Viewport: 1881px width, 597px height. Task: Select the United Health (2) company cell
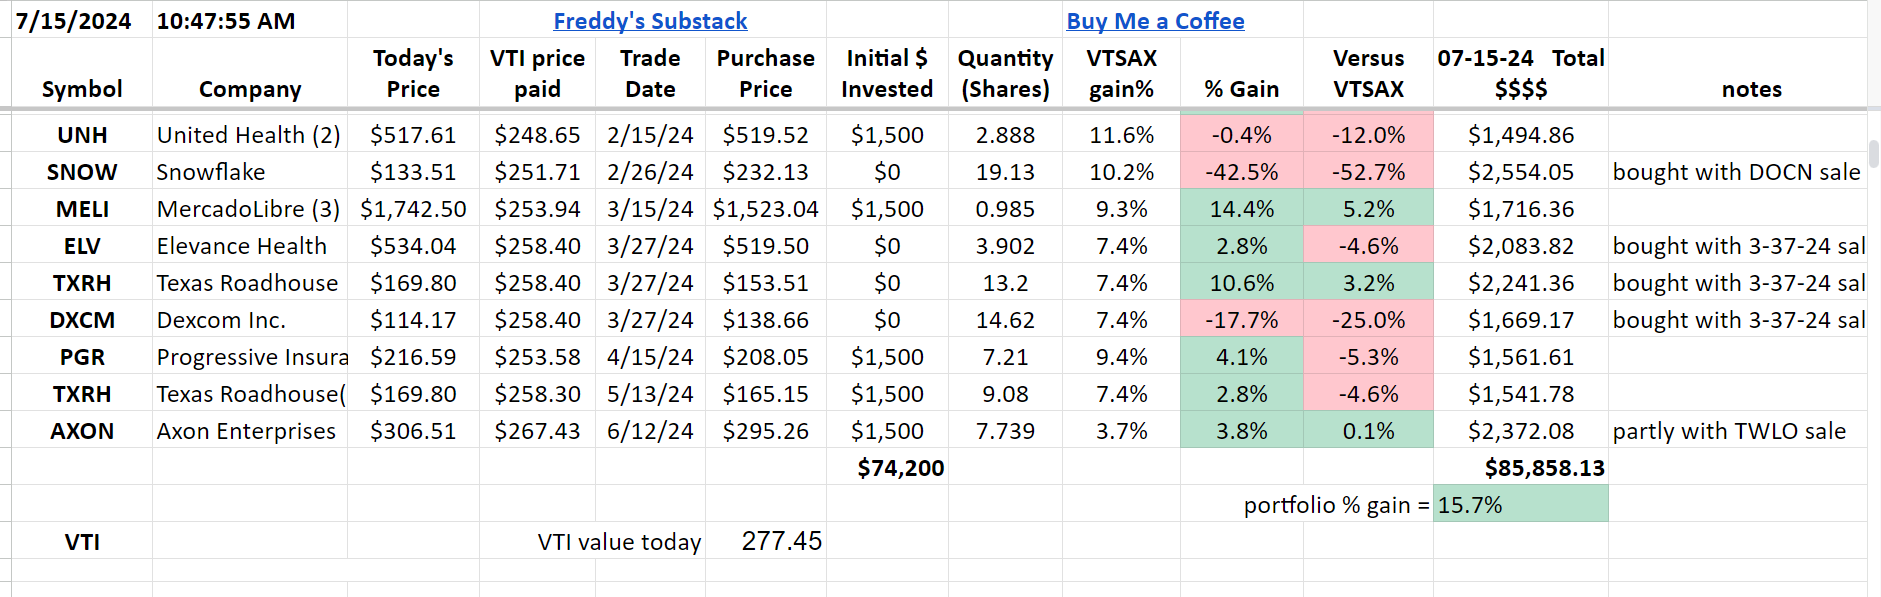click(250, 135)
